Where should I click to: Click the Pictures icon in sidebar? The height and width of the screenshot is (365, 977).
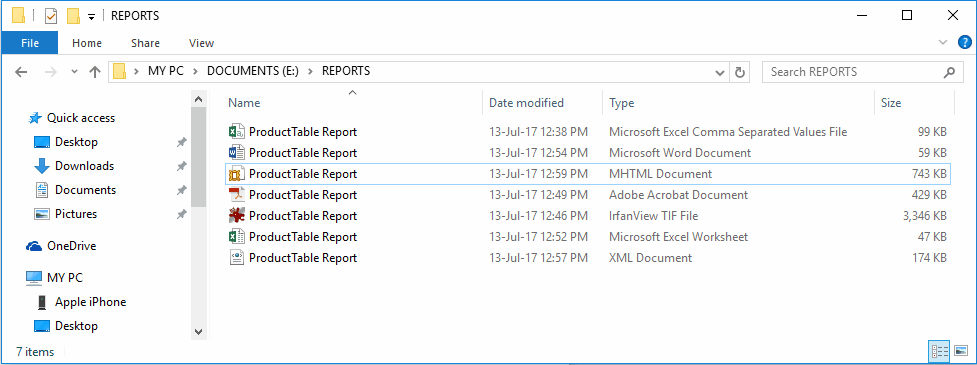coord(42,214)
